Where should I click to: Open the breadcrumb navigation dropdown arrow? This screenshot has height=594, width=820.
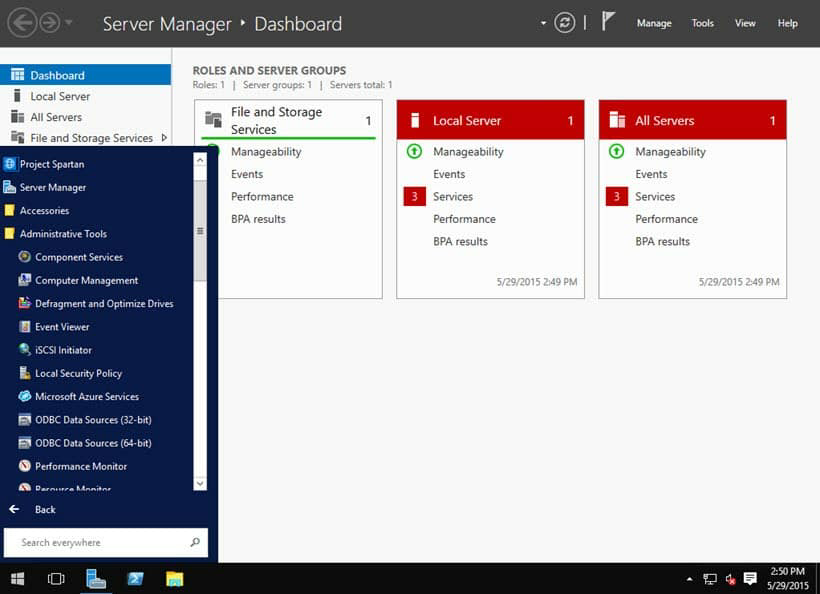[543, 22]
